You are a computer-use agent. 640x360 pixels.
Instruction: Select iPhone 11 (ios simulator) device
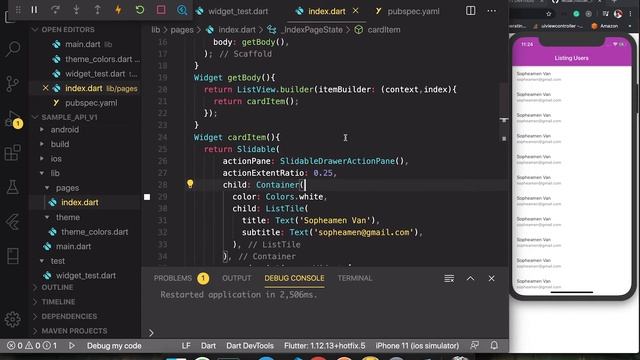click(x=417, y=346)
